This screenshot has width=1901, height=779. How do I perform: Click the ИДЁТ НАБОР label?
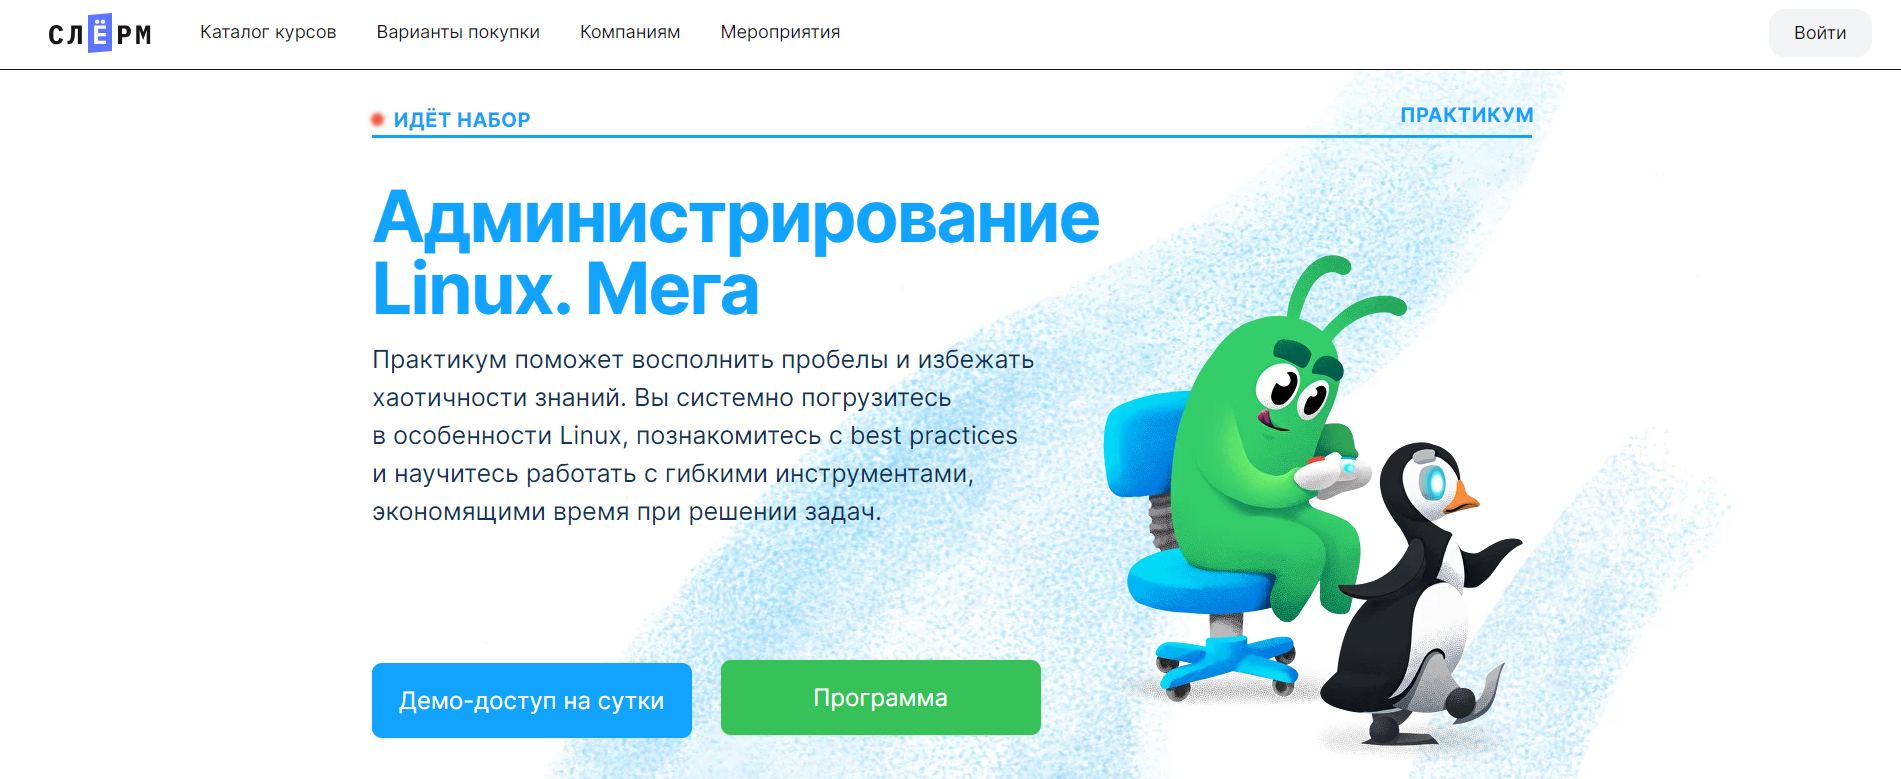(x=462, y=120)
